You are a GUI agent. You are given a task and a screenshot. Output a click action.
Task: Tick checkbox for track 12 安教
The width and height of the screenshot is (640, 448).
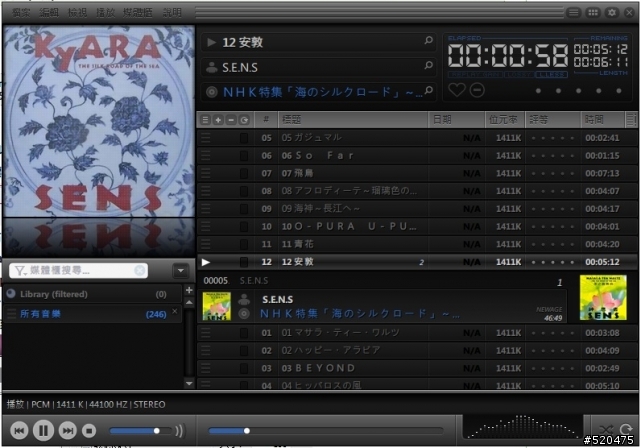click(x=244, y=262)
